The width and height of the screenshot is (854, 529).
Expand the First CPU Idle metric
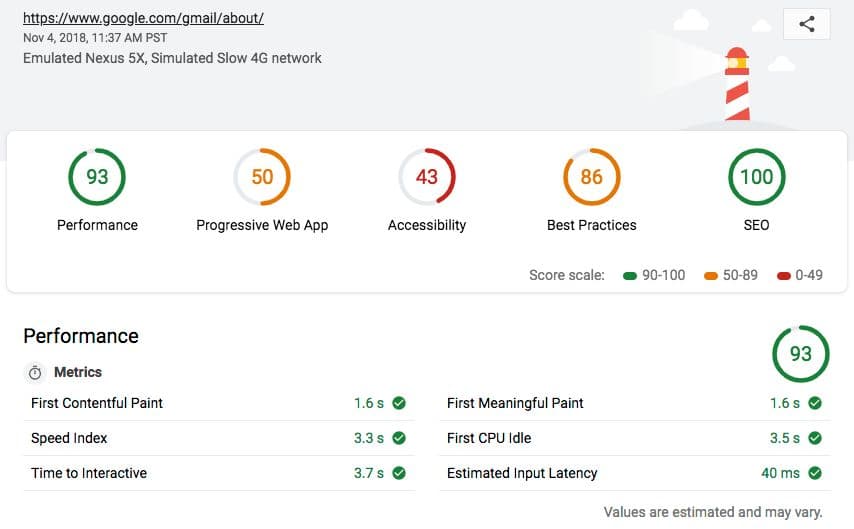(635, 438)
